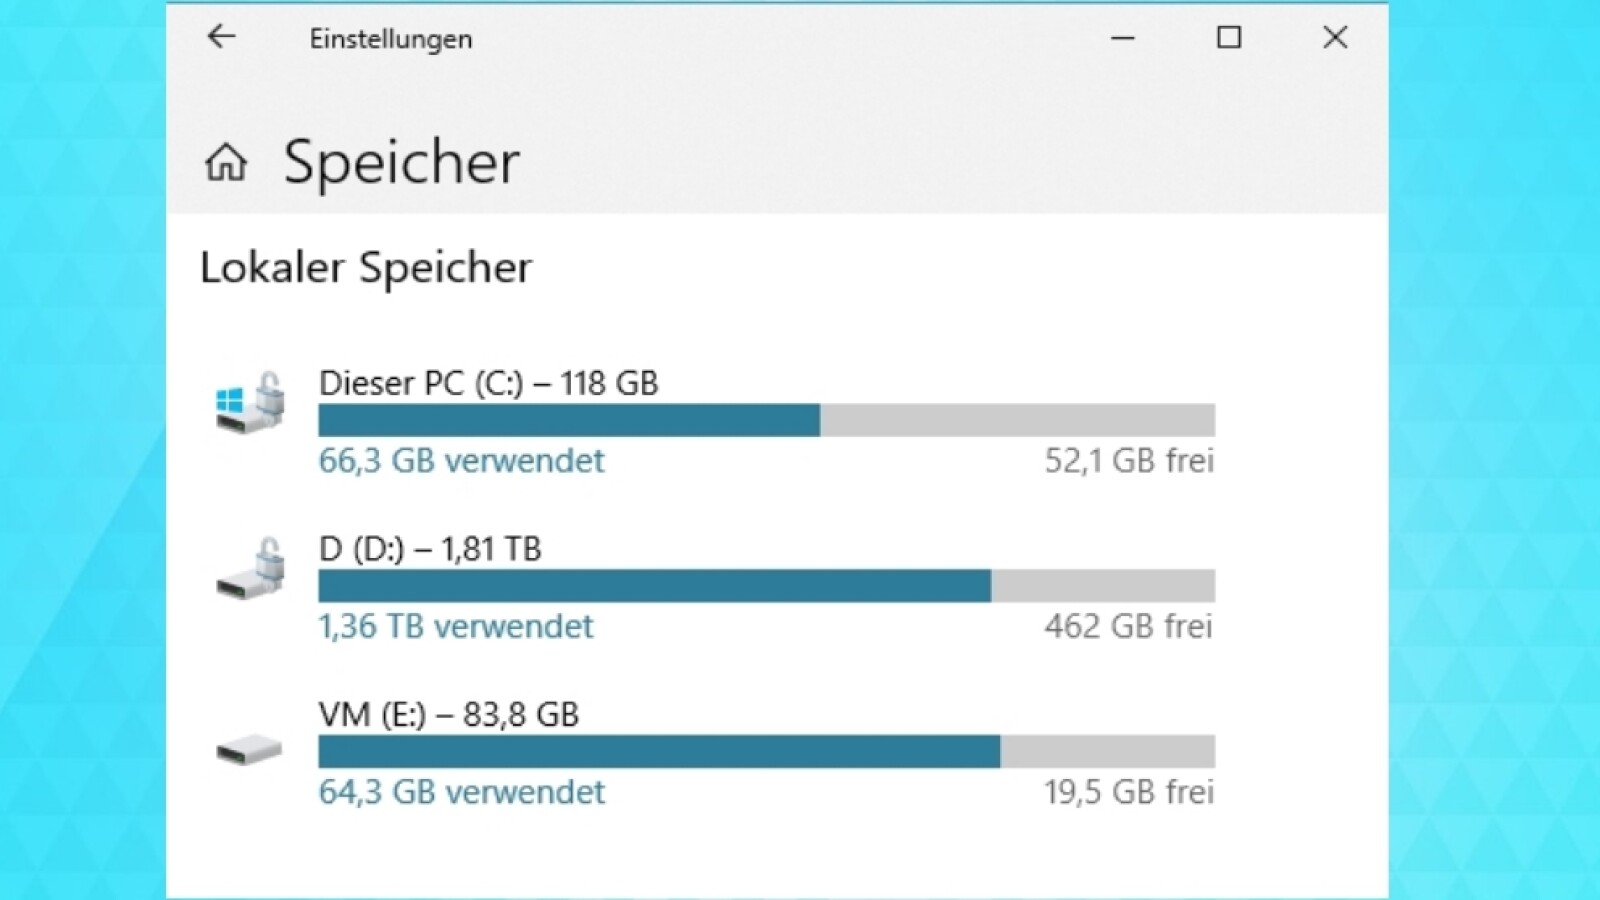Click the back arrow in Einstellungen
Image resolution: width=1600 pixels, height=900 pixels.
tap(221, 38)
